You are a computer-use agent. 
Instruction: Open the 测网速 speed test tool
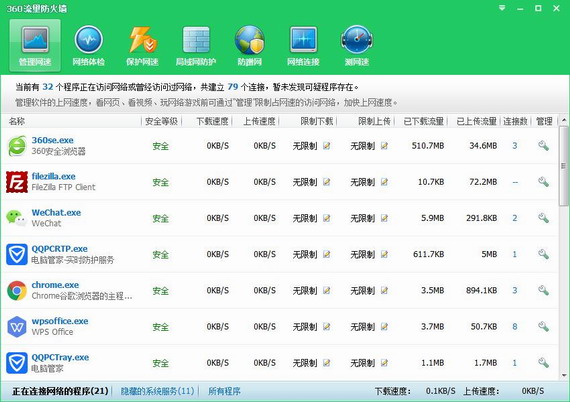coord(357,45)
